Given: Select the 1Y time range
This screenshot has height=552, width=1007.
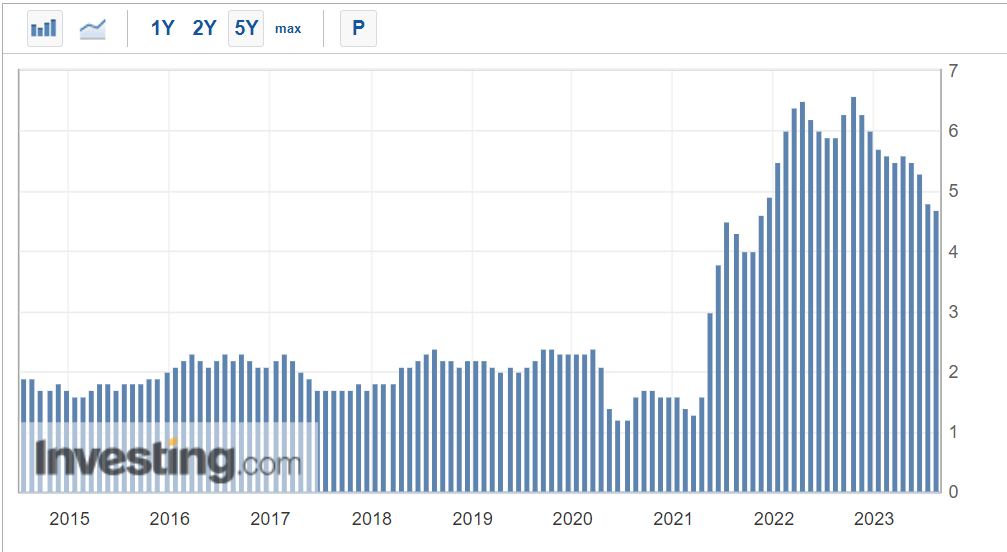Looking at the screenshot, I should coord(162,28).
